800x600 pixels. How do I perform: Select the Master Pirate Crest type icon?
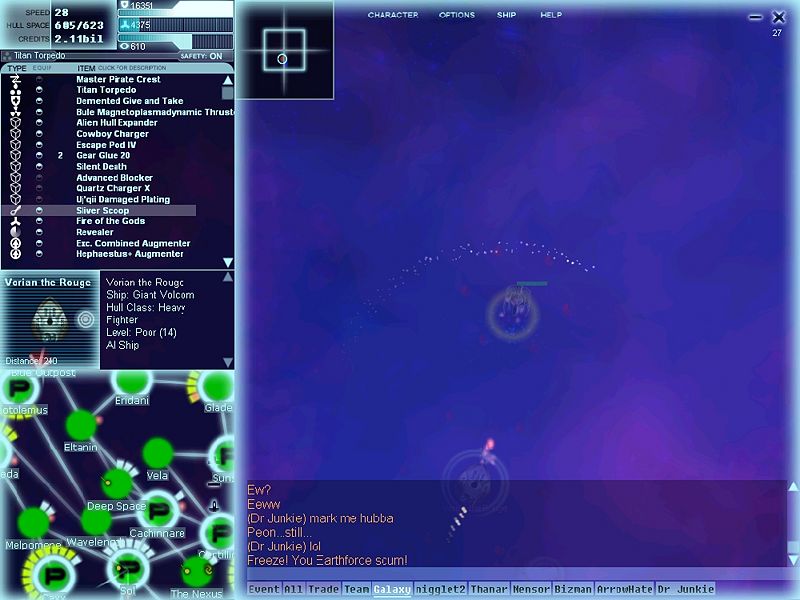click(15, 80)
